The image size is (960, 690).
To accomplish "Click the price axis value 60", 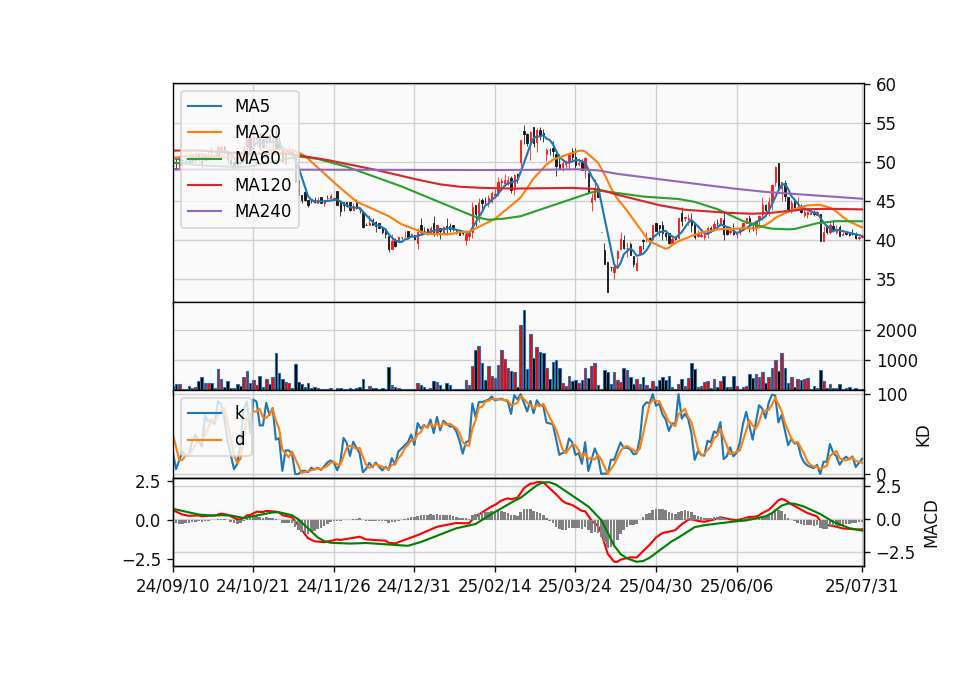I will coord(885,85).
